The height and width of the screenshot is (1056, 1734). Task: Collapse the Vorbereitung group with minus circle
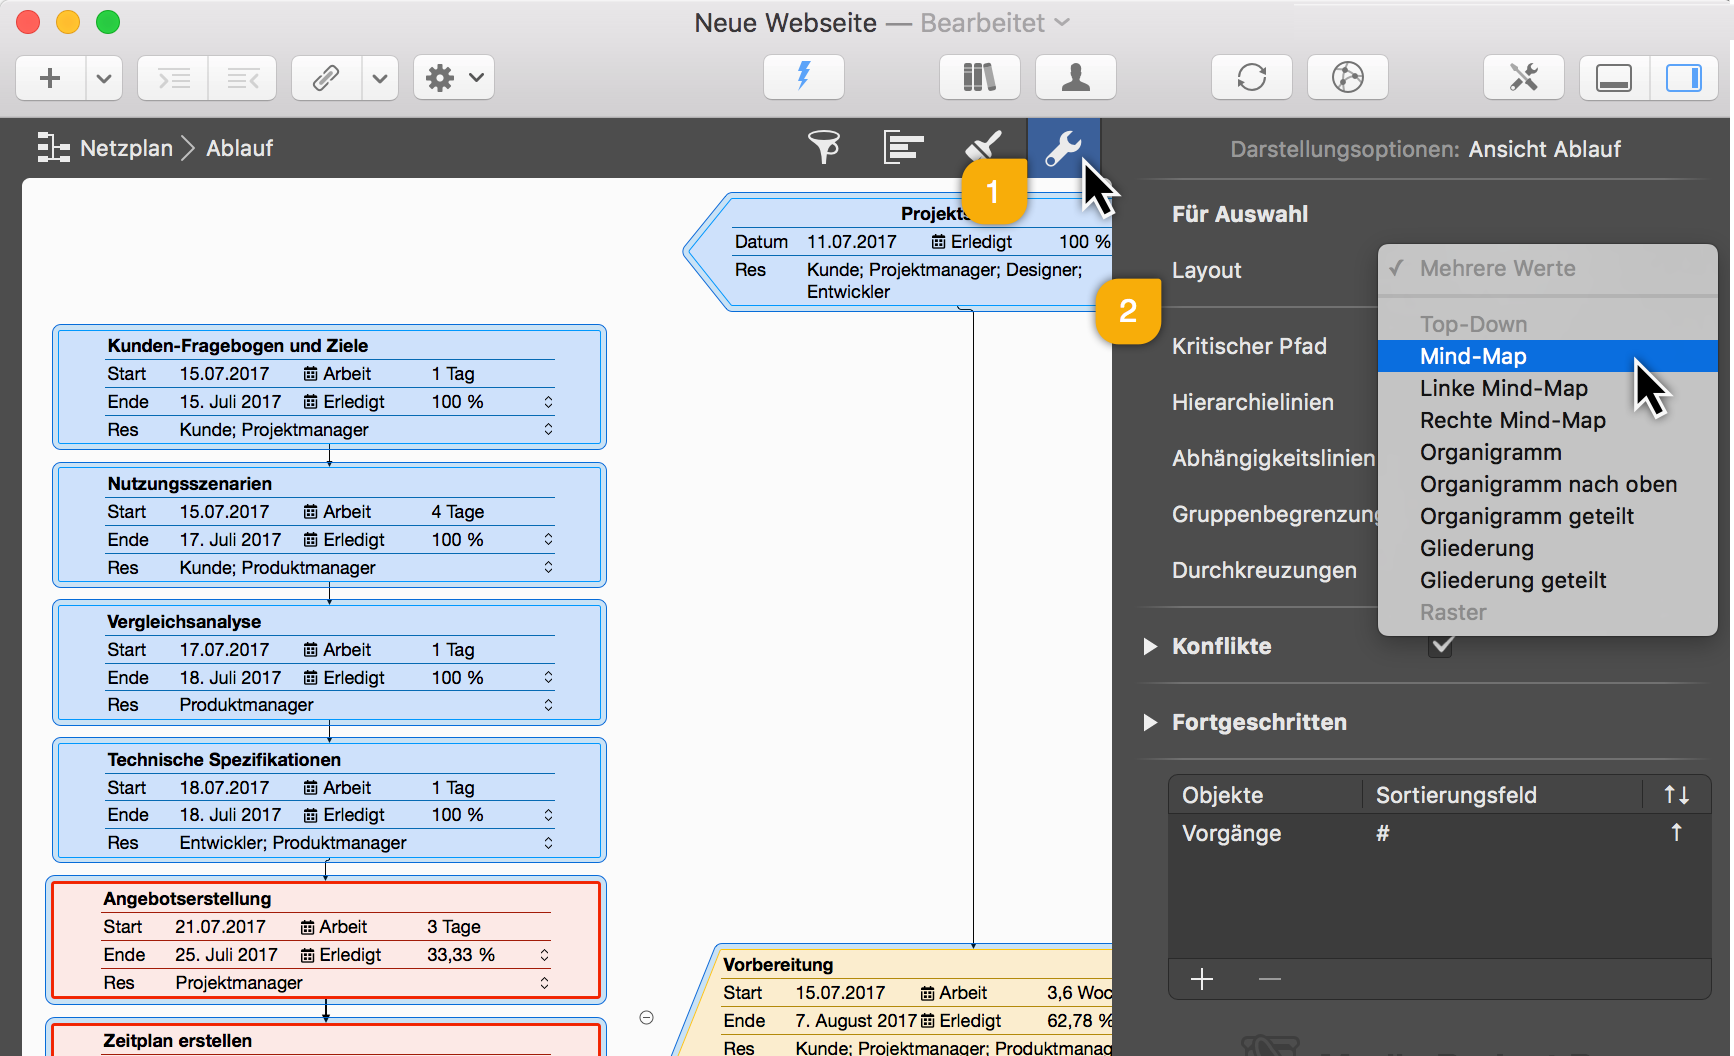click(x=647, y=1017)
